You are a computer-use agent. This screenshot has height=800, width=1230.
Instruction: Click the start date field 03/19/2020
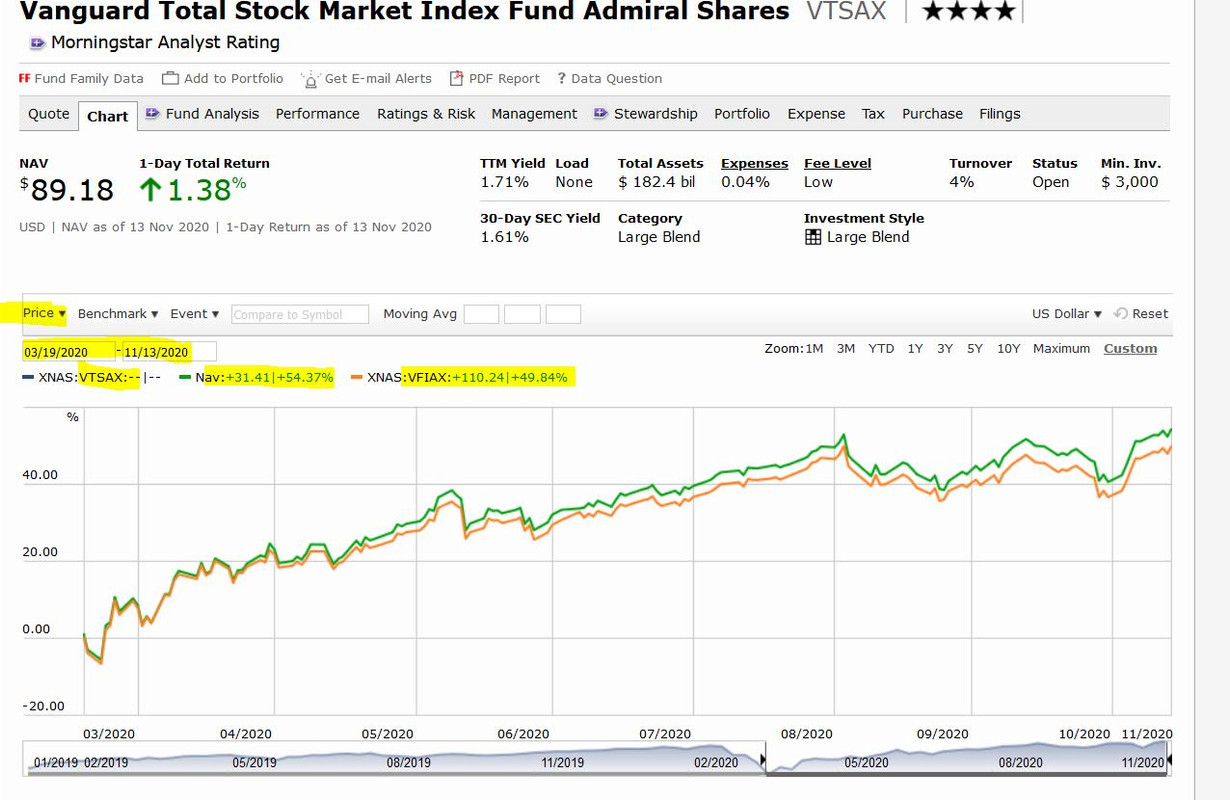point(69,351)
